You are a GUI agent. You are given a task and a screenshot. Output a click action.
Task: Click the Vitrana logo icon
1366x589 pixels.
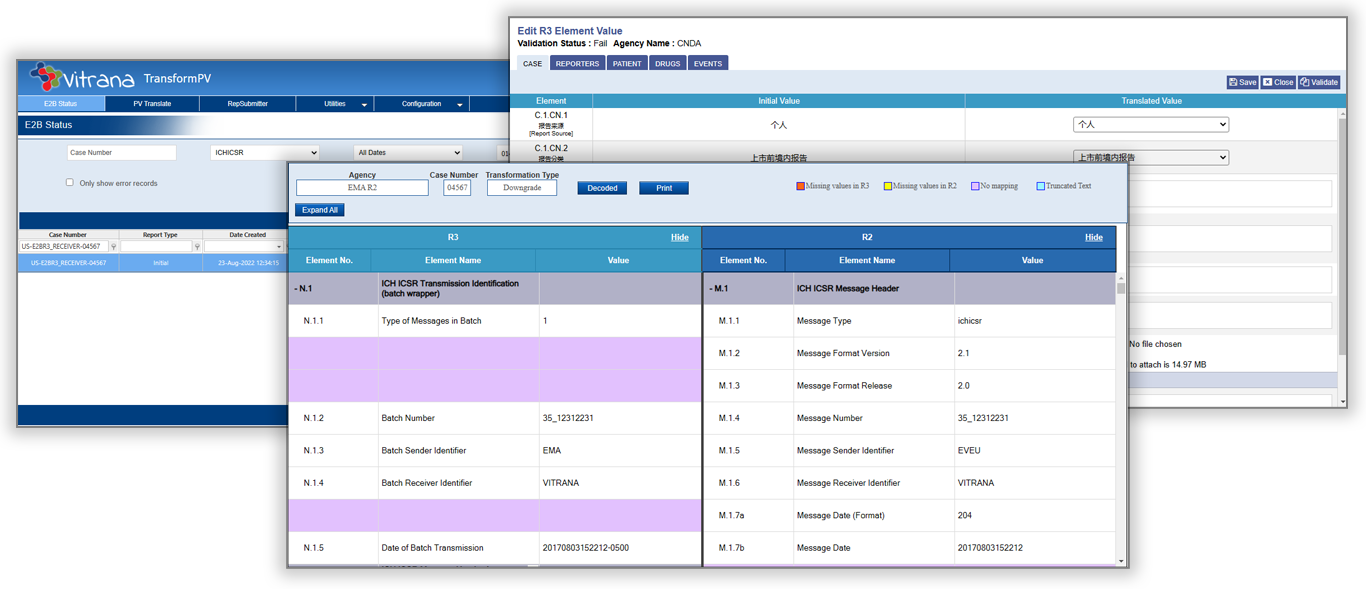click(x=46, y=77)
